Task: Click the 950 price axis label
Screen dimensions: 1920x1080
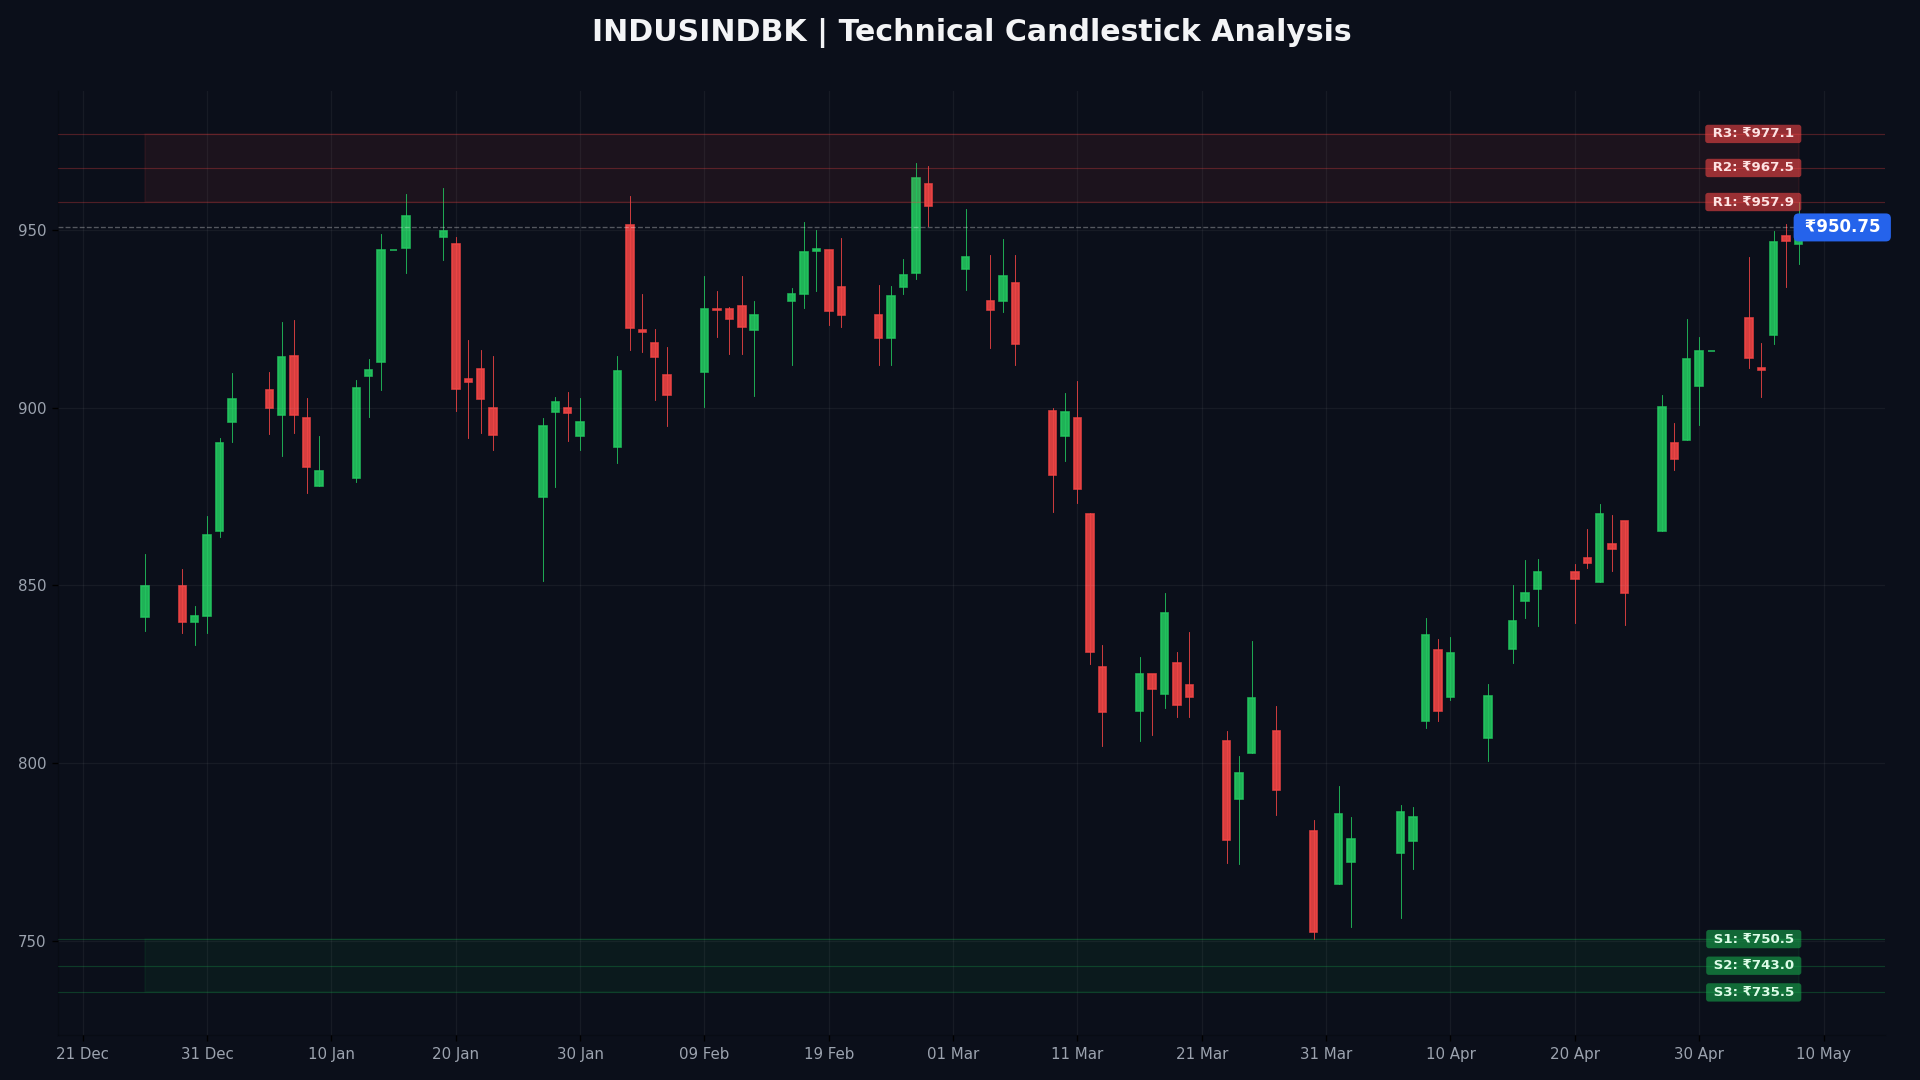Action: click(32, 231)
